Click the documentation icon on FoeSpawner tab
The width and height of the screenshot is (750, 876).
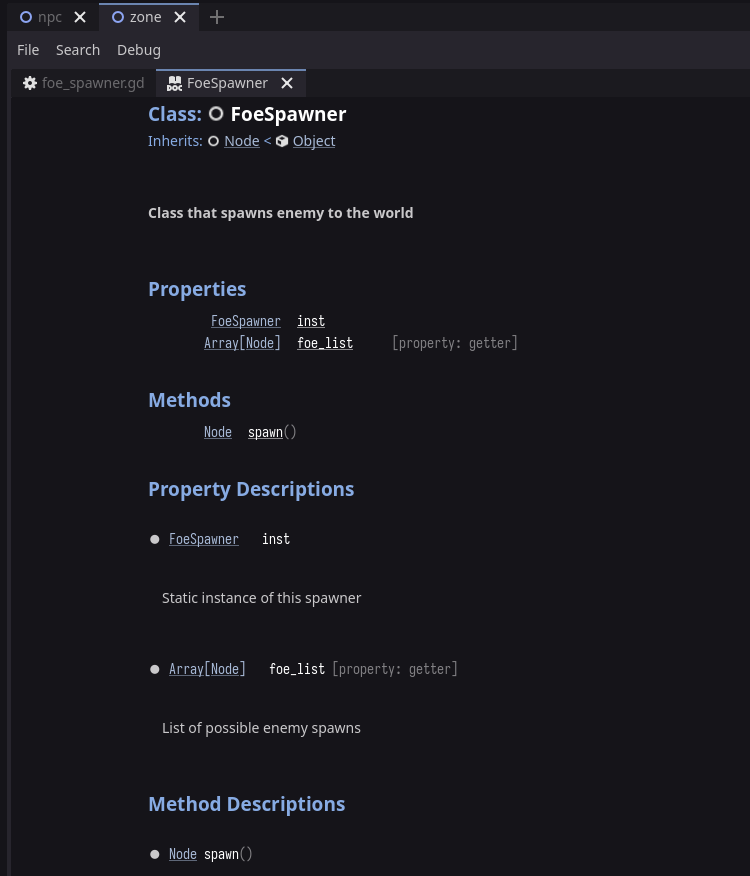click(x=174, y=83)
